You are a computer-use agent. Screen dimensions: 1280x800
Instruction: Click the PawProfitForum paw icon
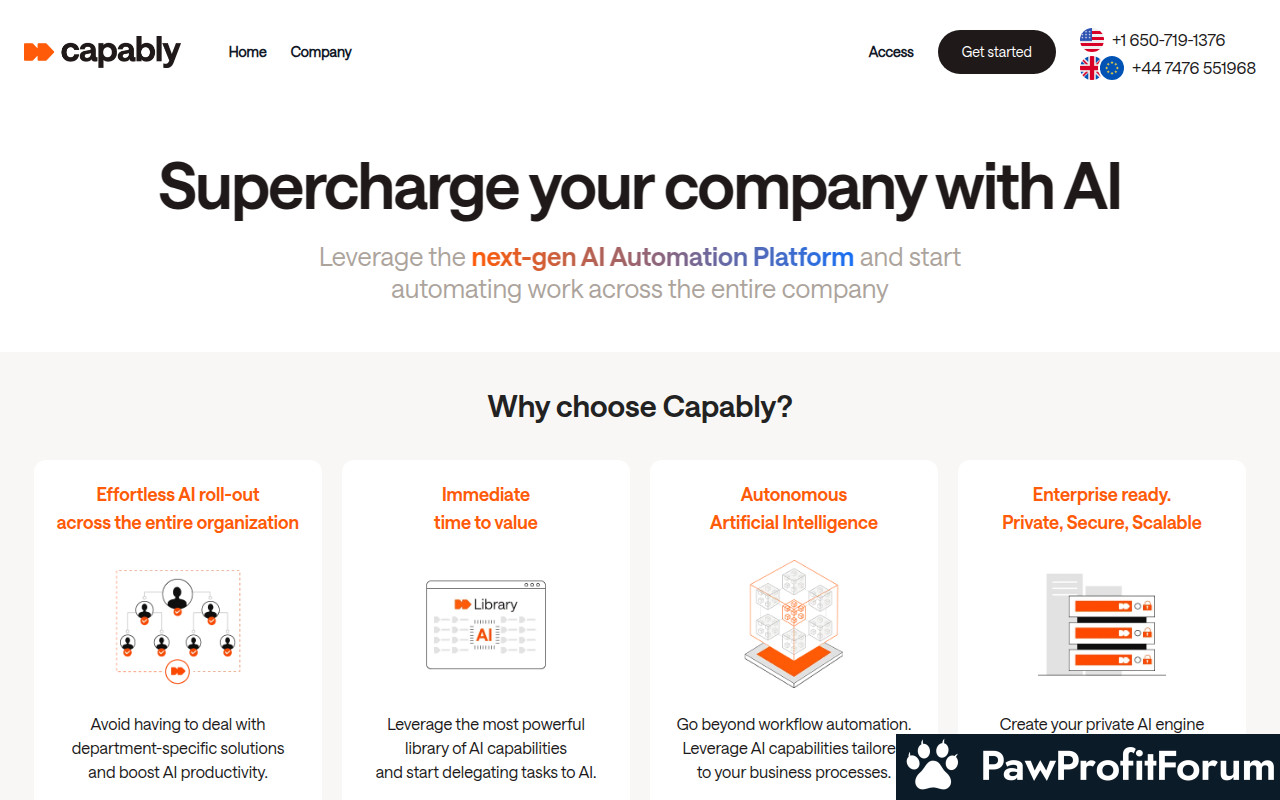pos(932,767)
